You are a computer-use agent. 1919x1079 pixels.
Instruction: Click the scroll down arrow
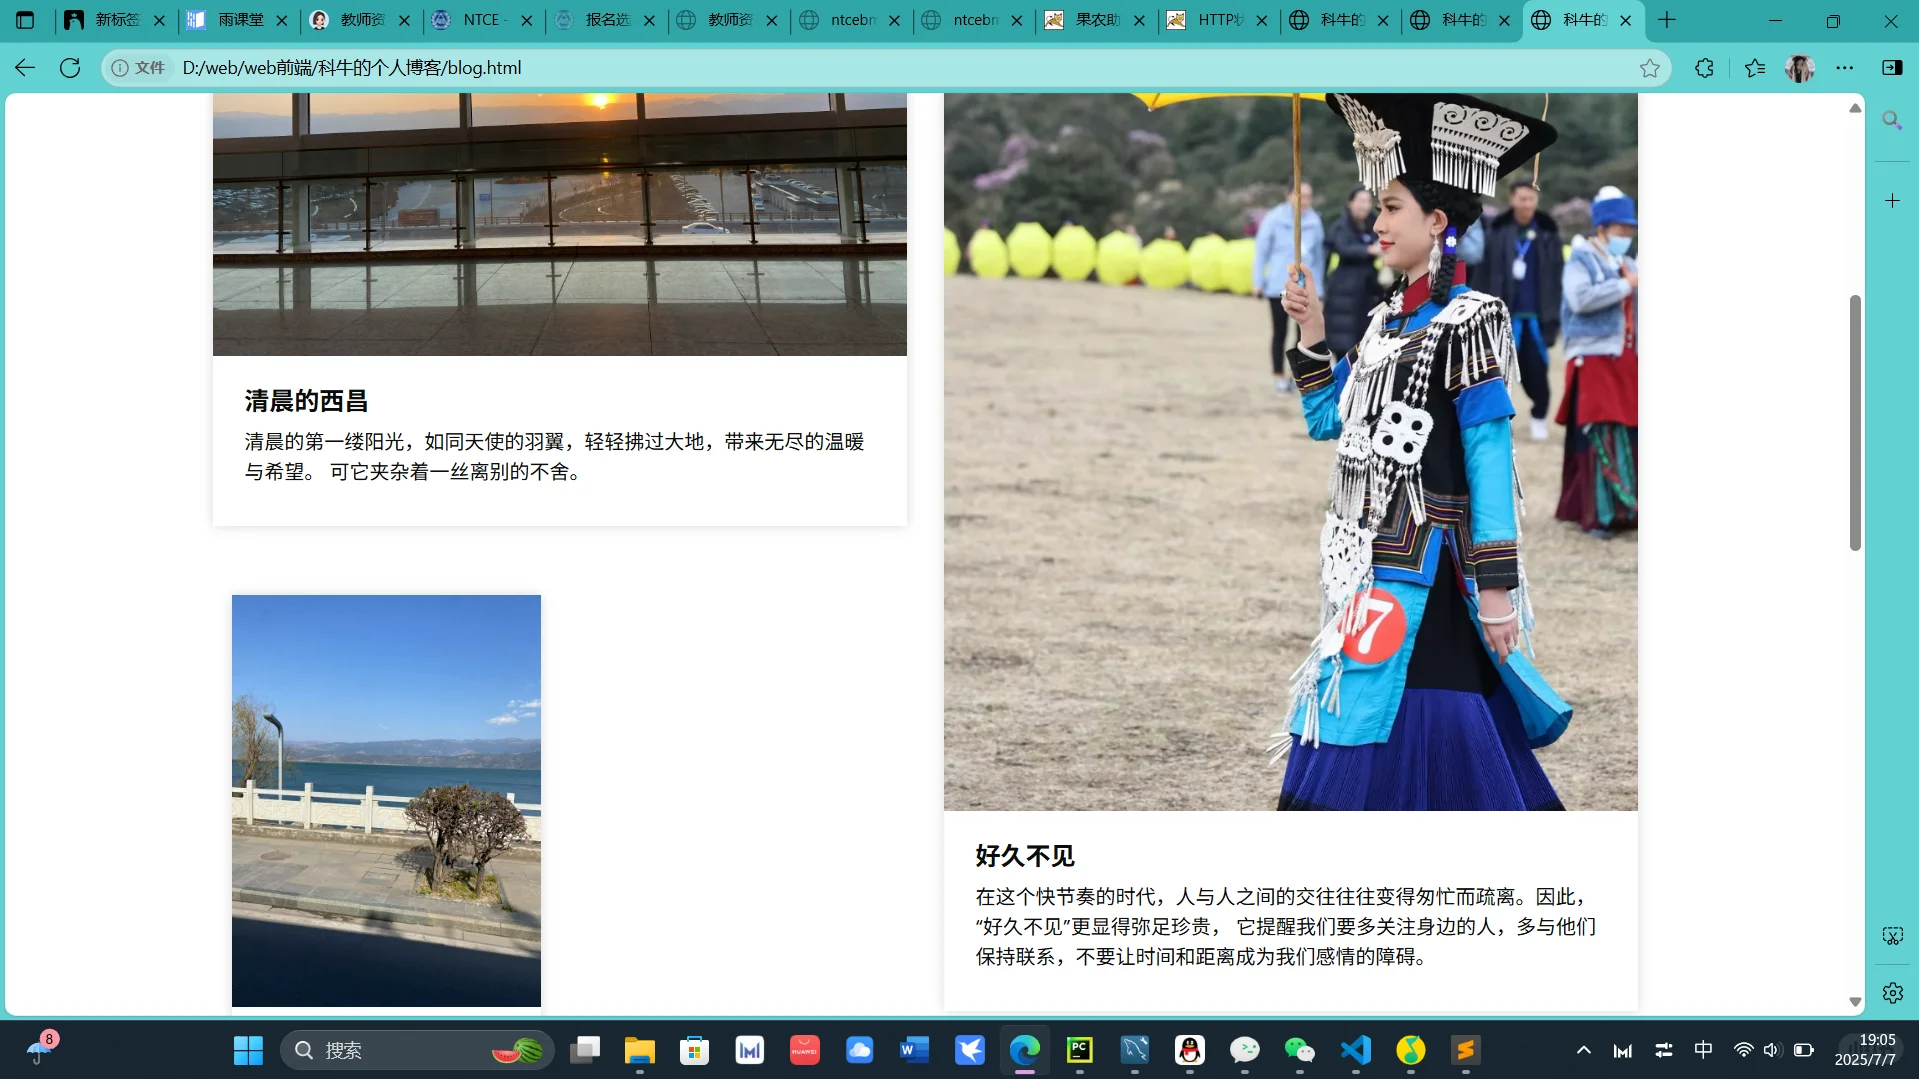pos(1855,1002)
